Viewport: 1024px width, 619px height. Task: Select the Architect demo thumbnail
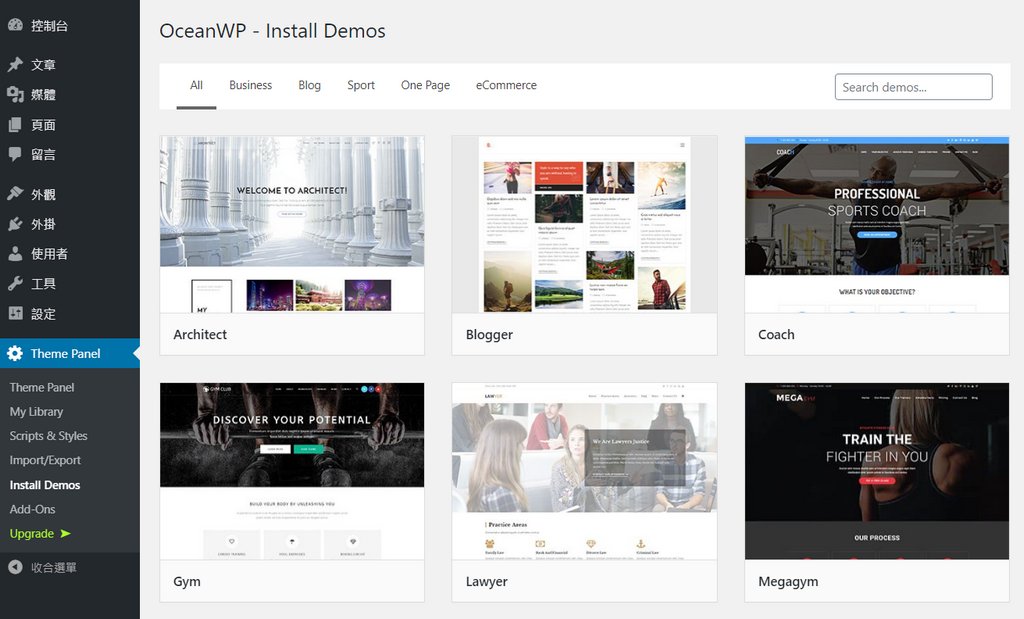click(x=292, y=225)
